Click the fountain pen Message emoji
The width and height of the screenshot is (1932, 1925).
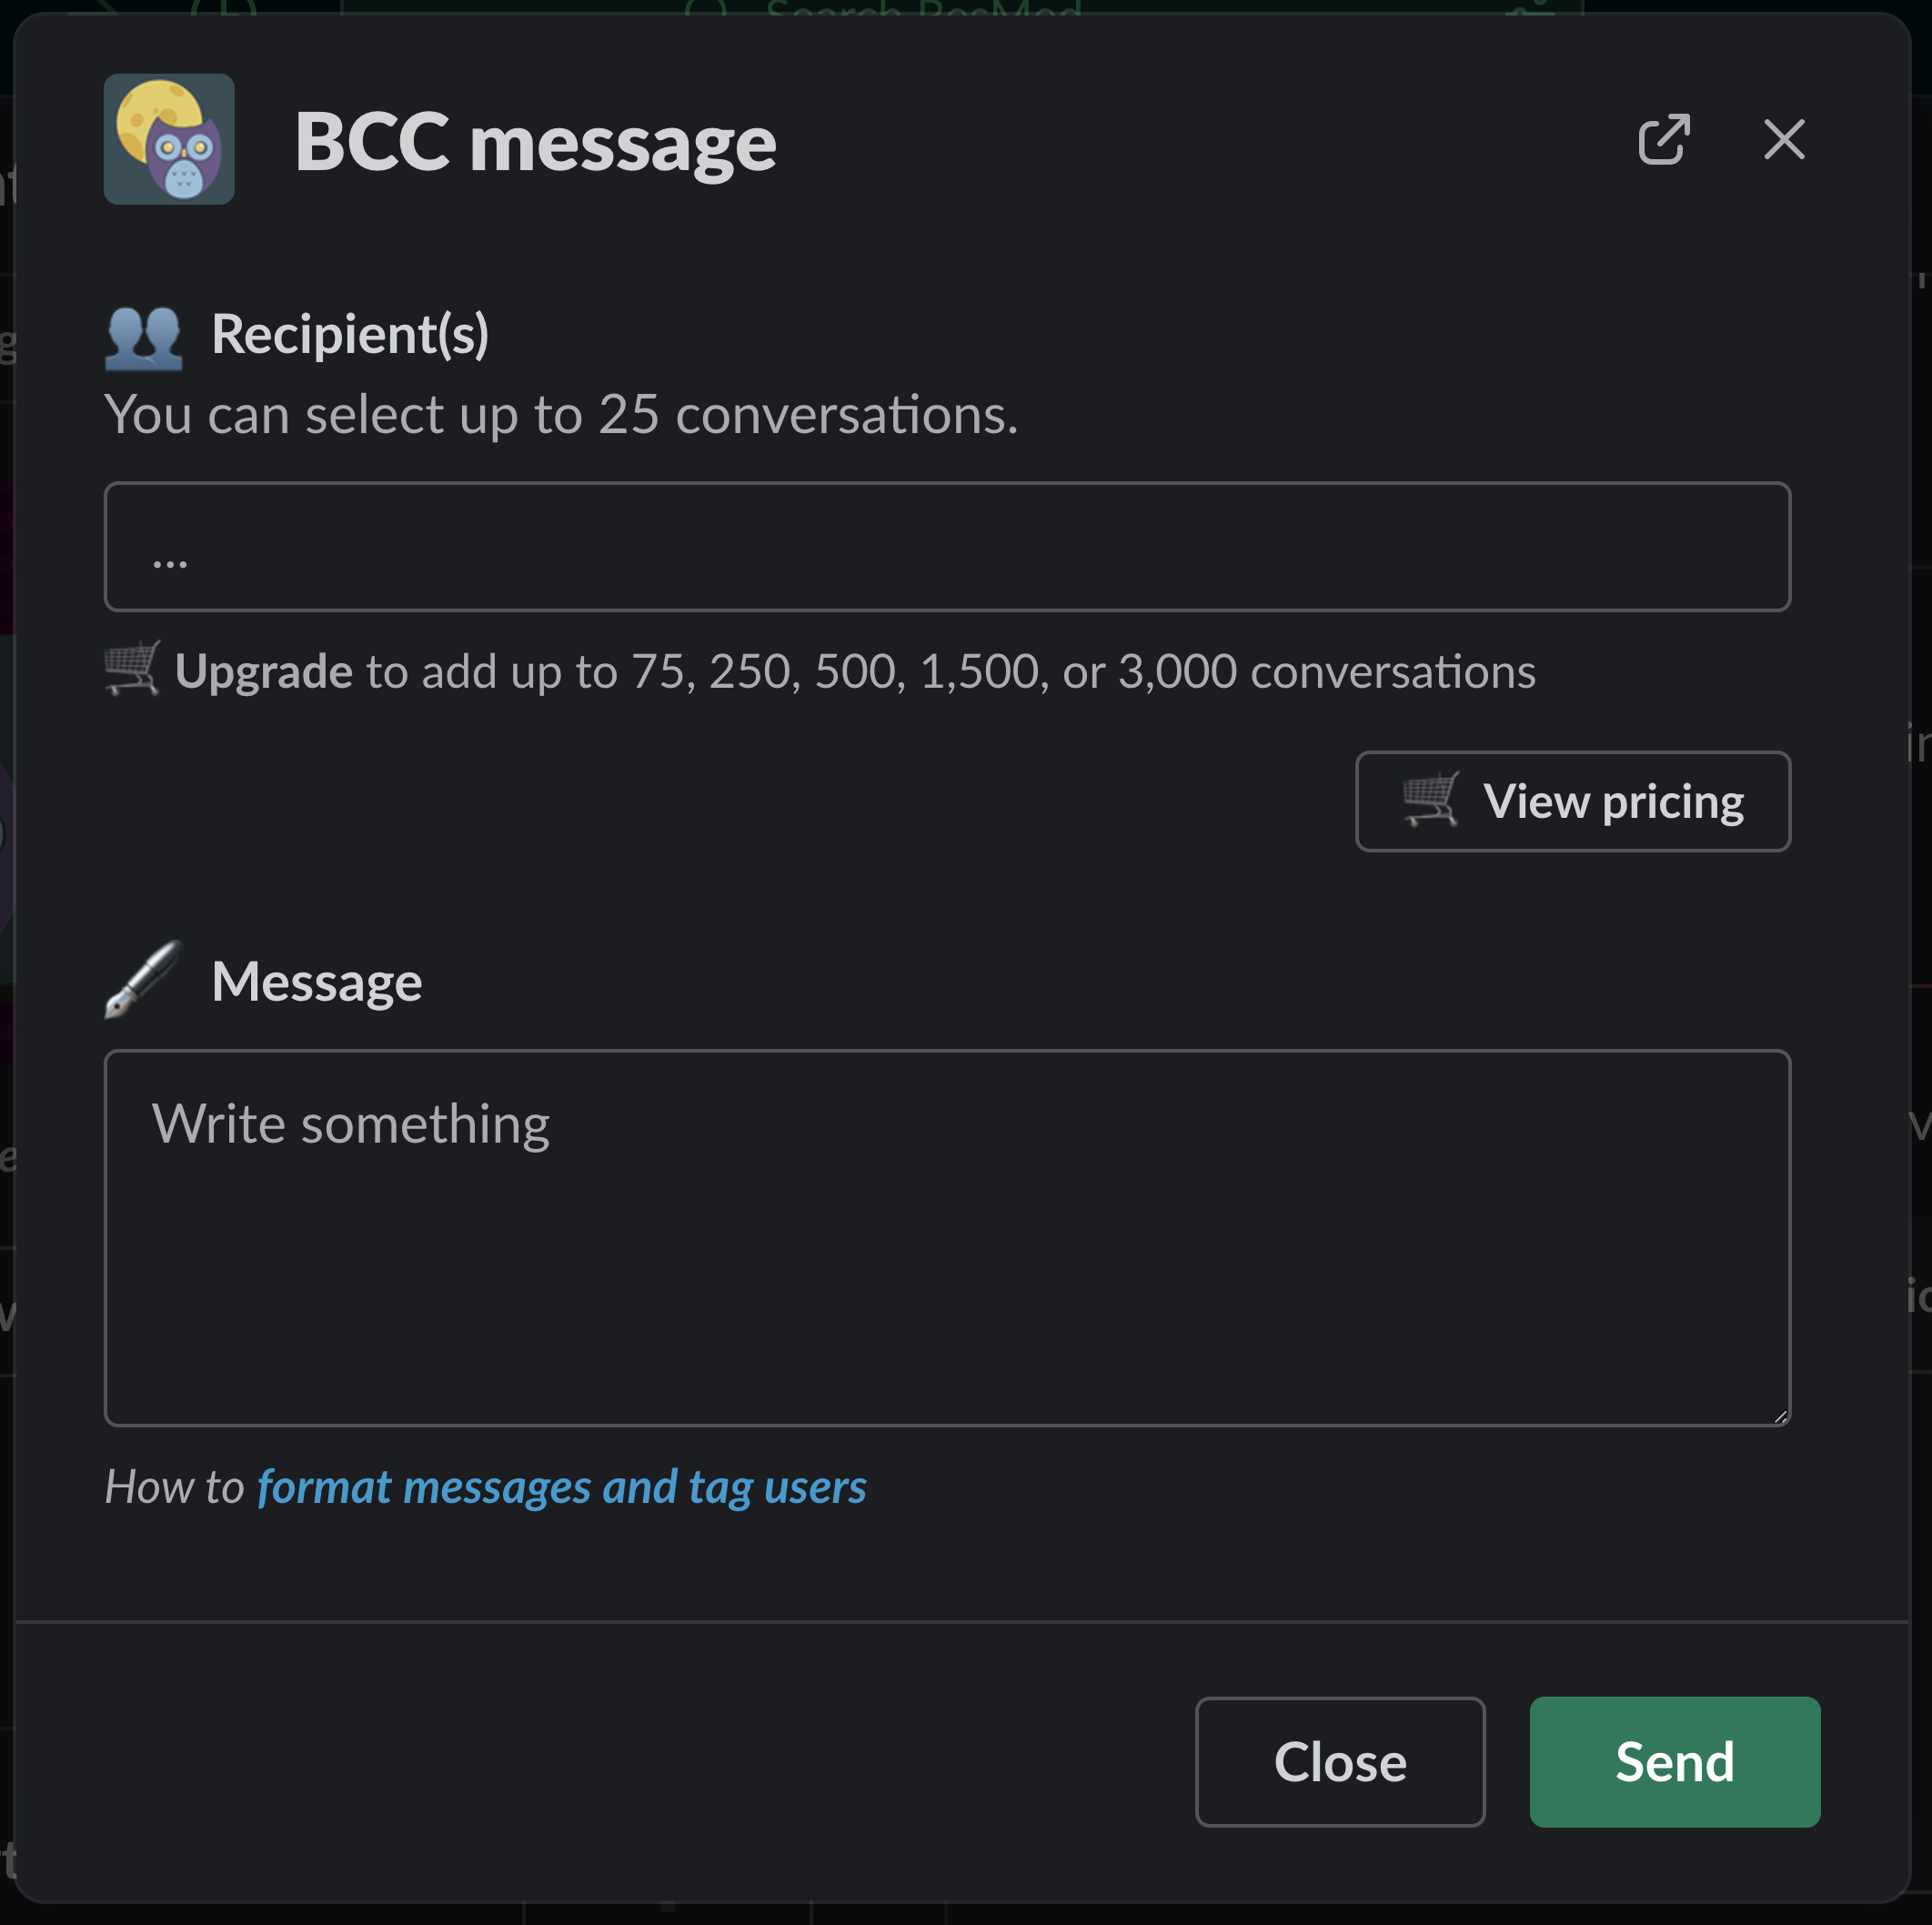click(x=144, y=980)
